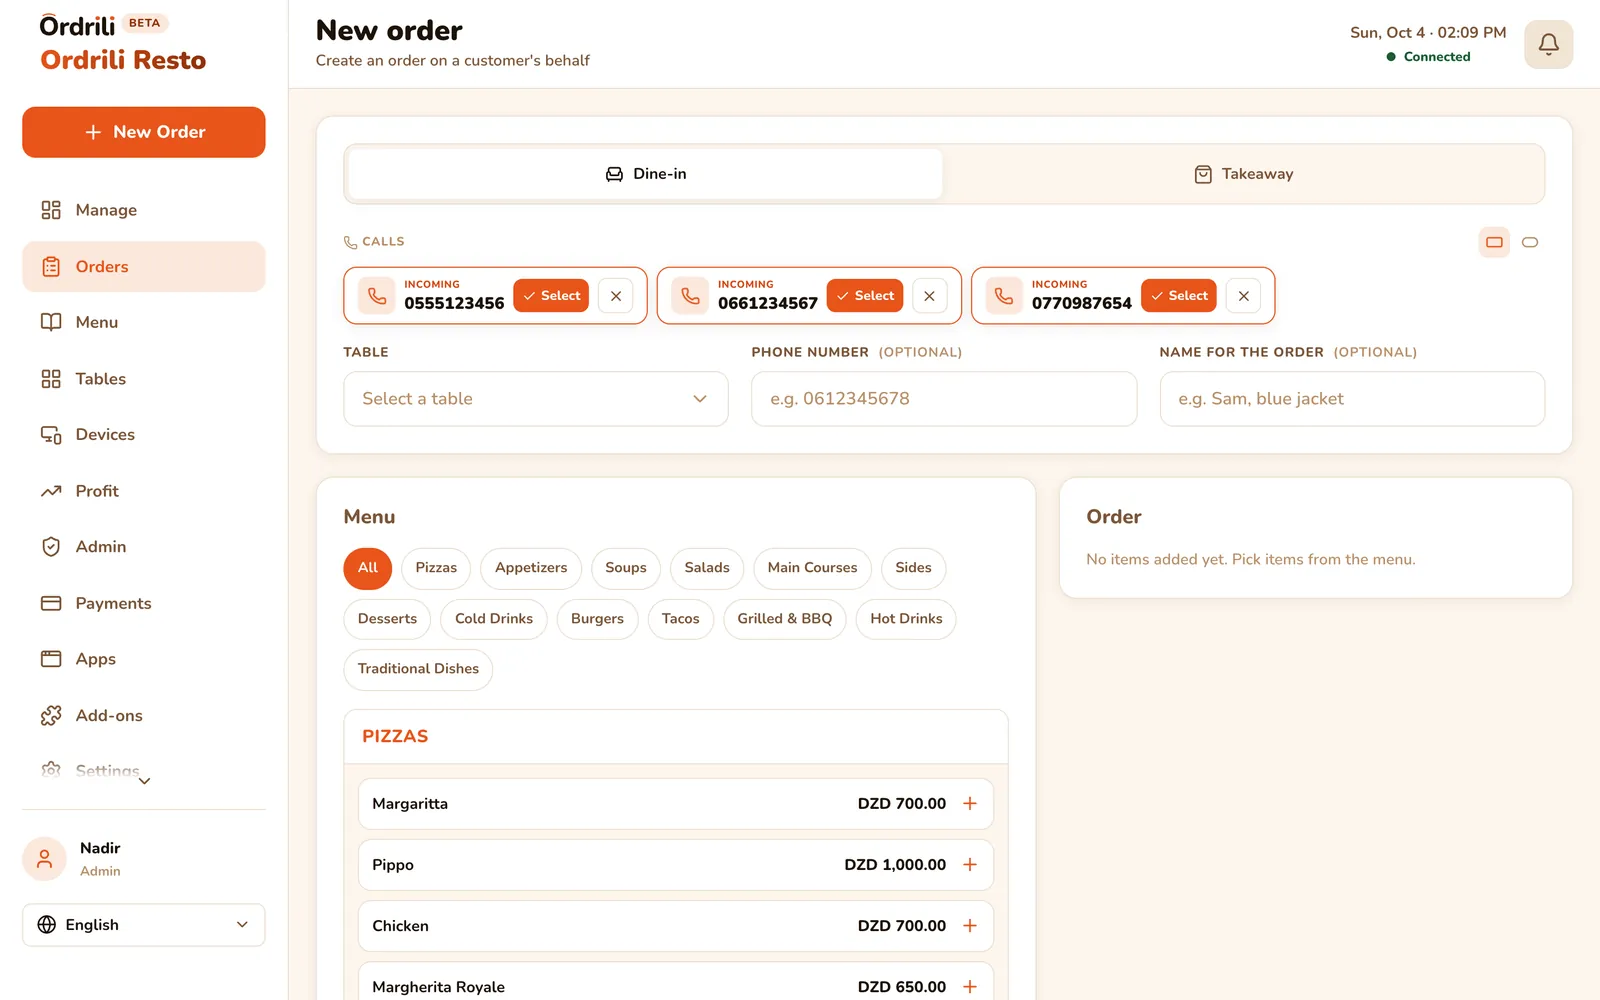This screenshot has height=1000, width=1600.
Task: Add Pippo pizza with plus icon
Action: click(969, 865)
